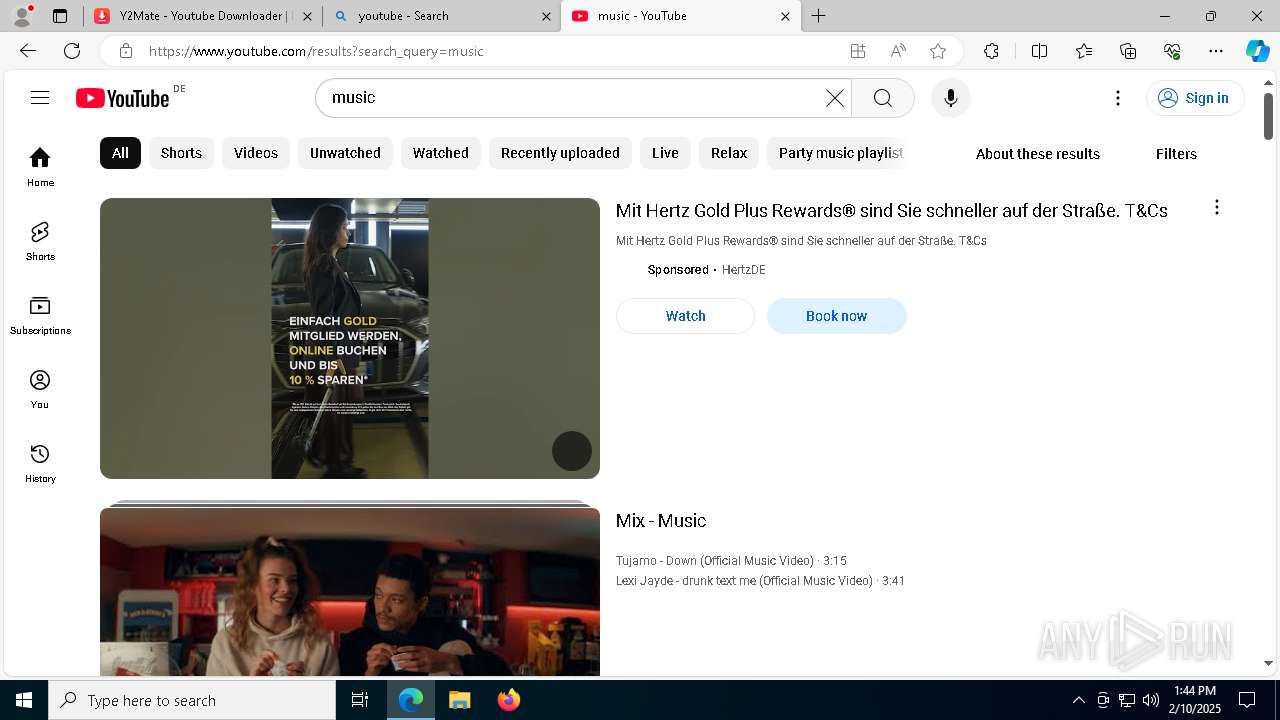Launch Firefox from the taskbar
Viewport: 1280px width, 720px height.
click(509, 700)
